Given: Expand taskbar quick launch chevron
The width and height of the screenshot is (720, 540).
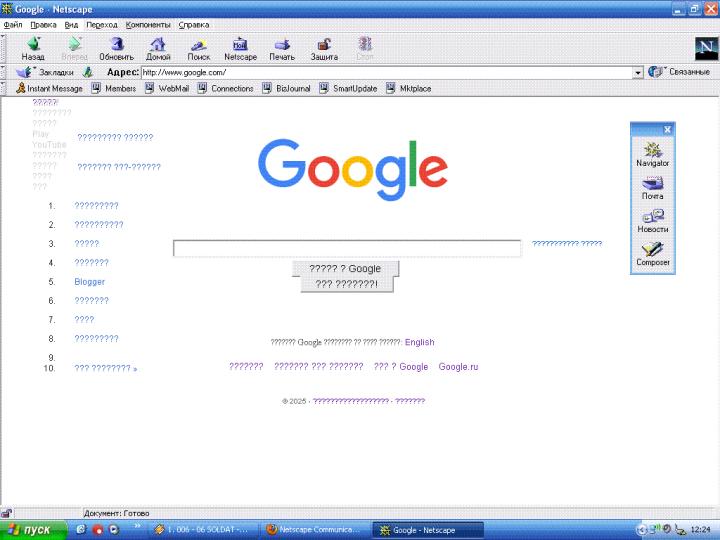Looking at the screenshot, I should point(137,526).
